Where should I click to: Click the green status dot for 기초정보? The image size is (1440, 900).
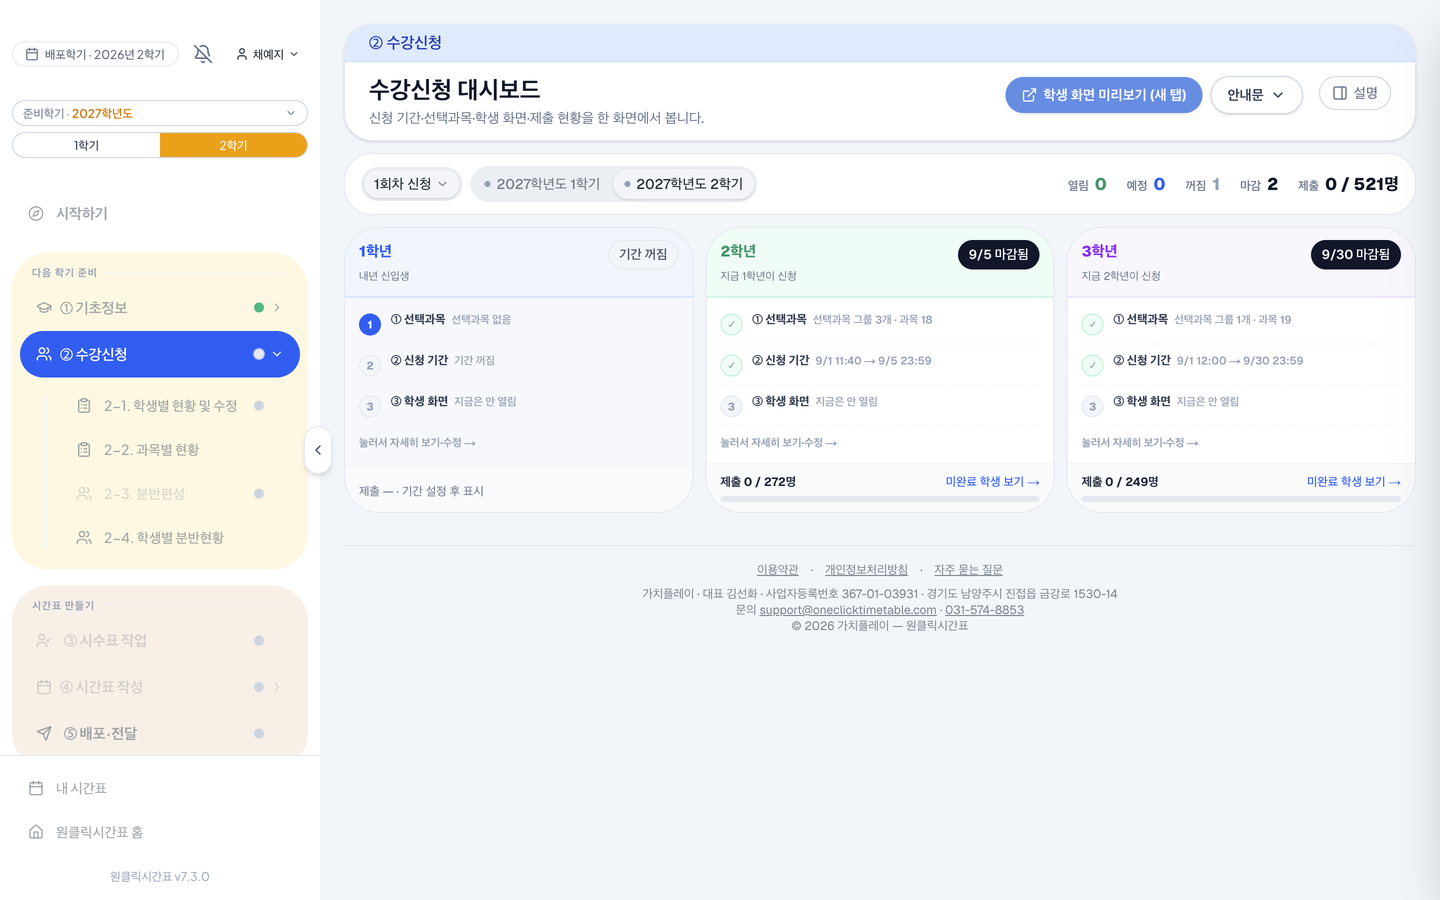[x=259, y=308]
